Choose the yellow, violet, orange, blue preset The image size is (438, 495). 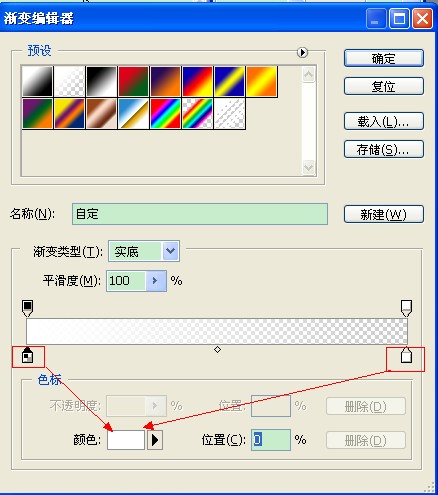69,113
